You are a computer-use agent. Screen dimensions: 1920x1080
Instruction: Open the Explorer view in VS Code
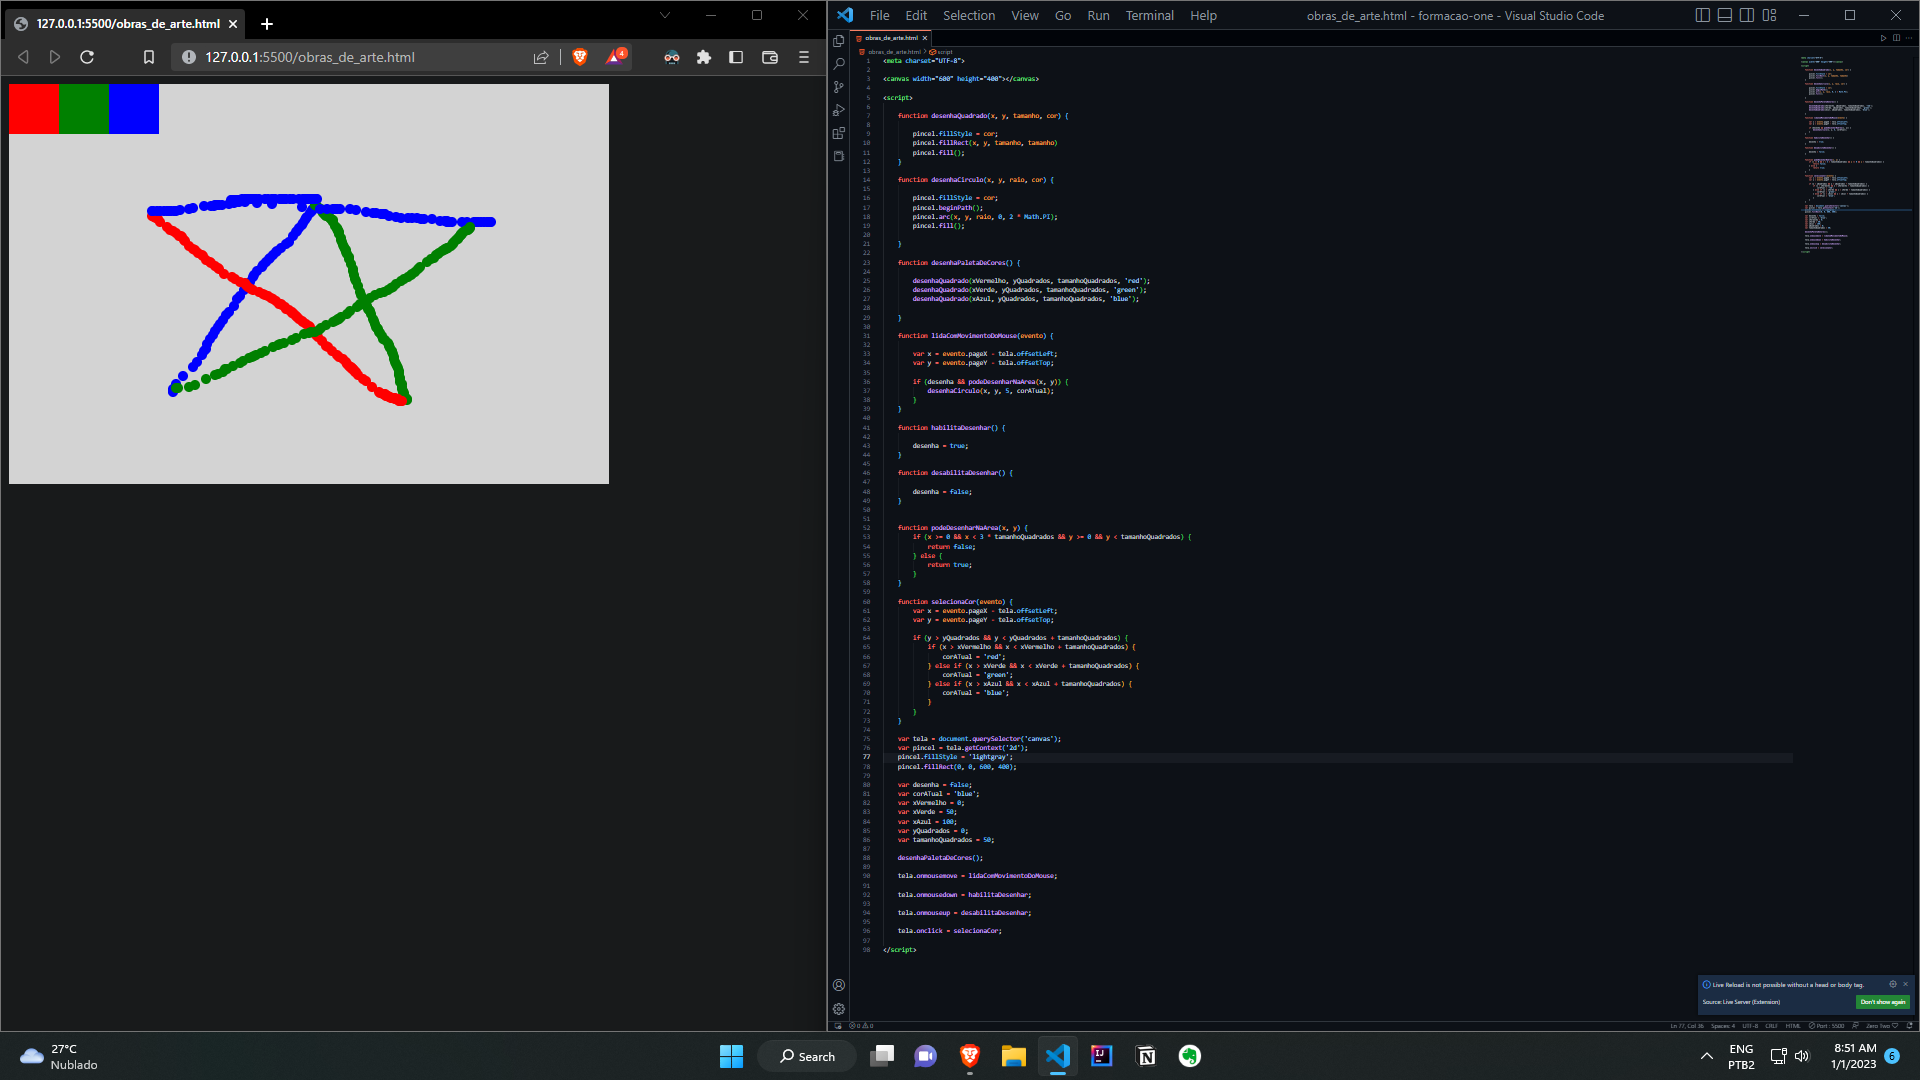(x=838, y=41)
